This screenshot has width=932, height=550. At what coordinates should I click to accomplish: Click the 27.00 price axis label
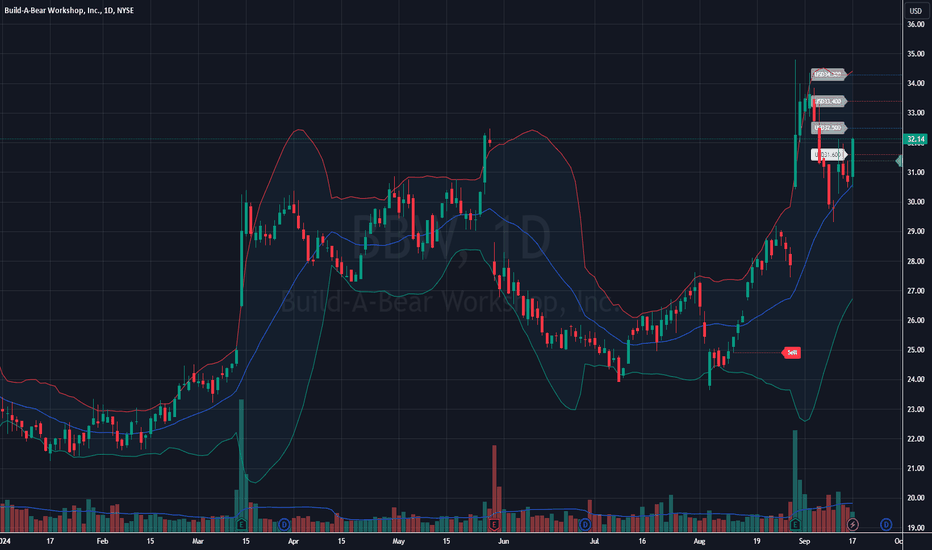pyautogui.click(x=915, y=291)
